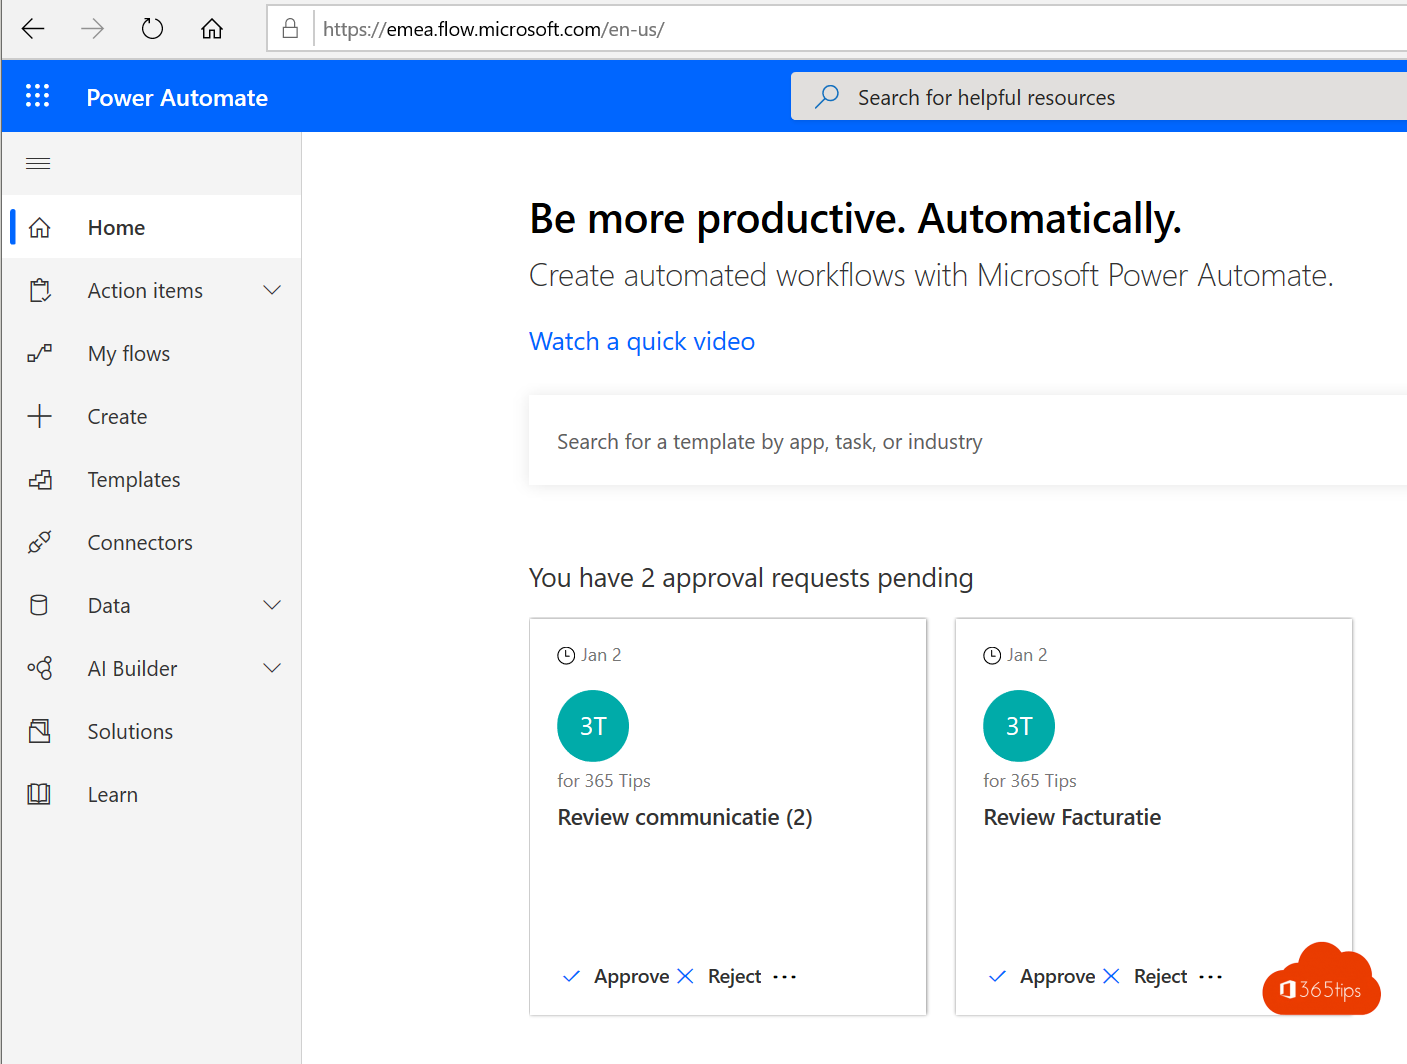Click the Power Automate title
This screenshot has height=1064, width=1407.
[177, 98]
